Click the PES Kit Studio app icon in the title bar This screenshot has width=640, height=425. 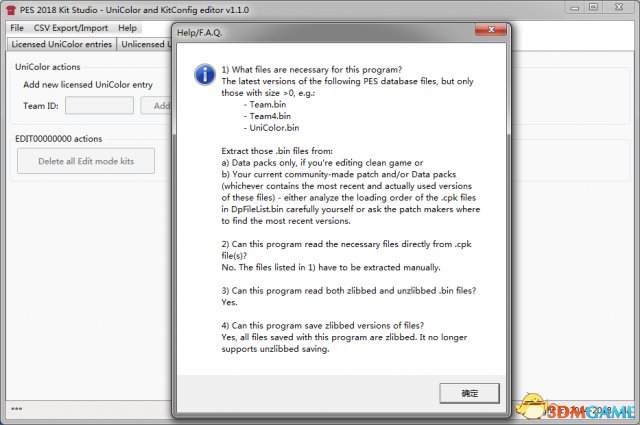(11, 10)
